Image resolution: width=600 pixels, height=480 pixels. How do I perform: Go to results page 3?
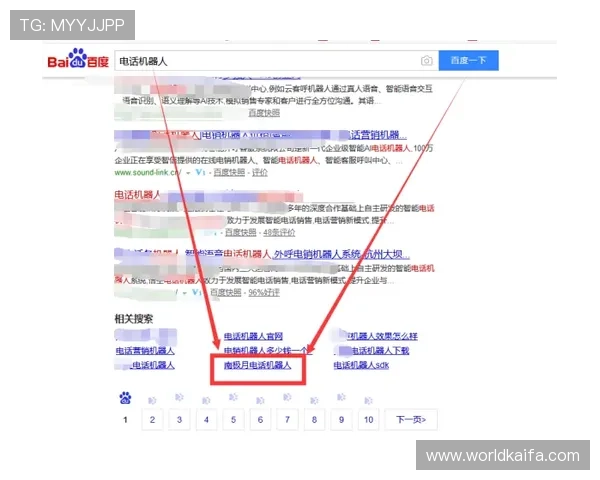179,420
